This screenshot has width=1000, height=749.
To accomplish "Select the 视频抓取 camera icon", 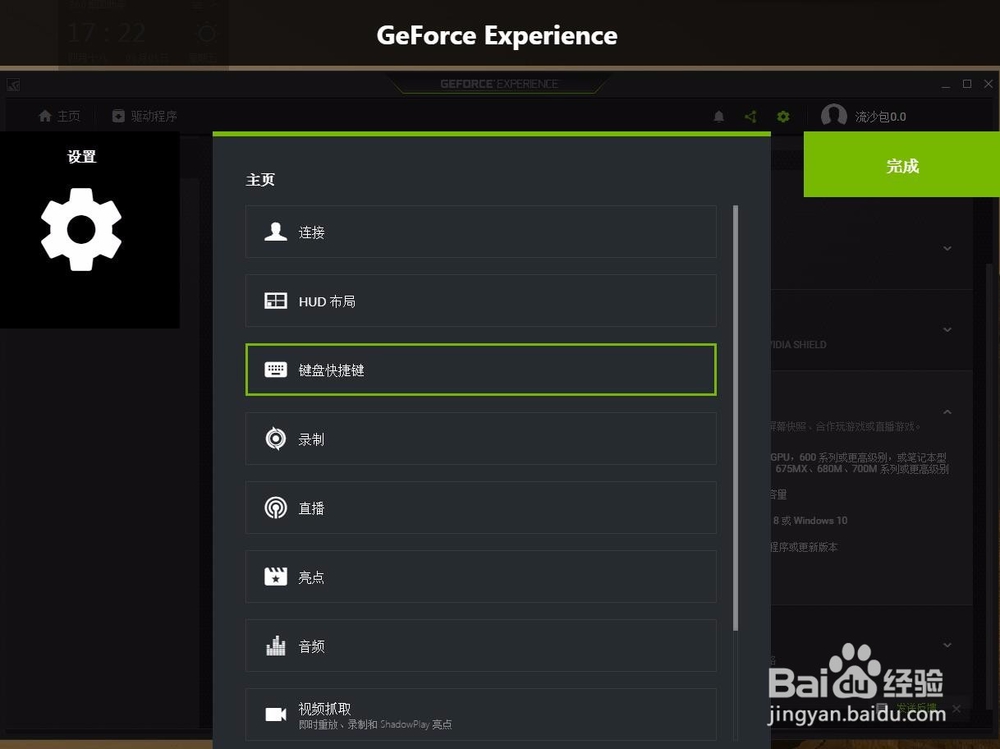I will pyautogui.click(x=275, y=712).
